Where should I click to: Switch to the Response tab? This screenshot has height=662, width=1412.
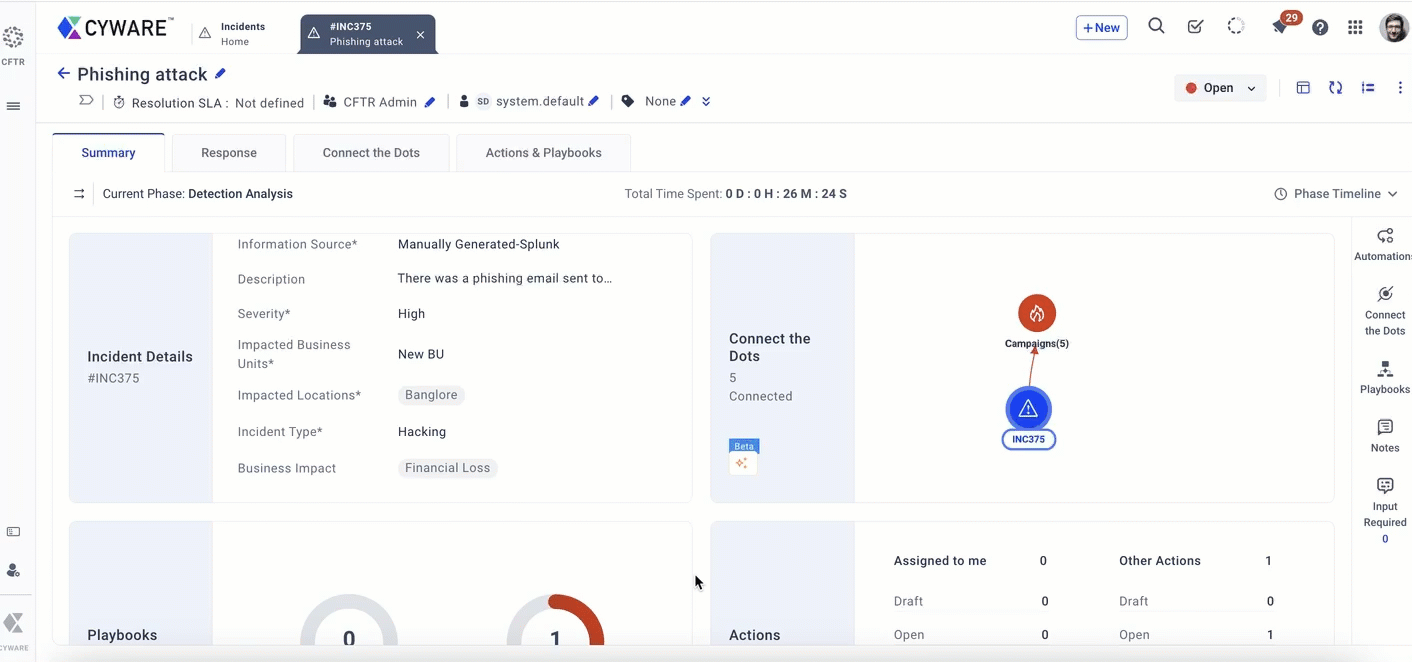[x=229, y=153]
